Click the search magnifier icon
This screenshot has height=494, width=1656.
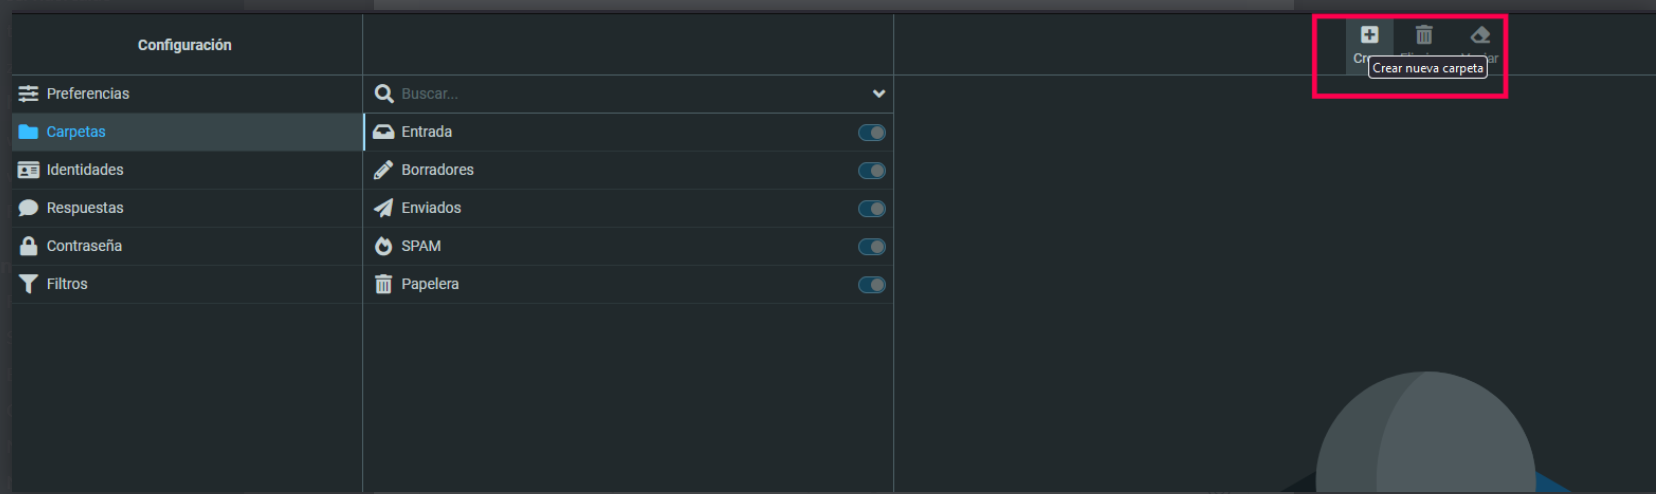pos(384,94)
